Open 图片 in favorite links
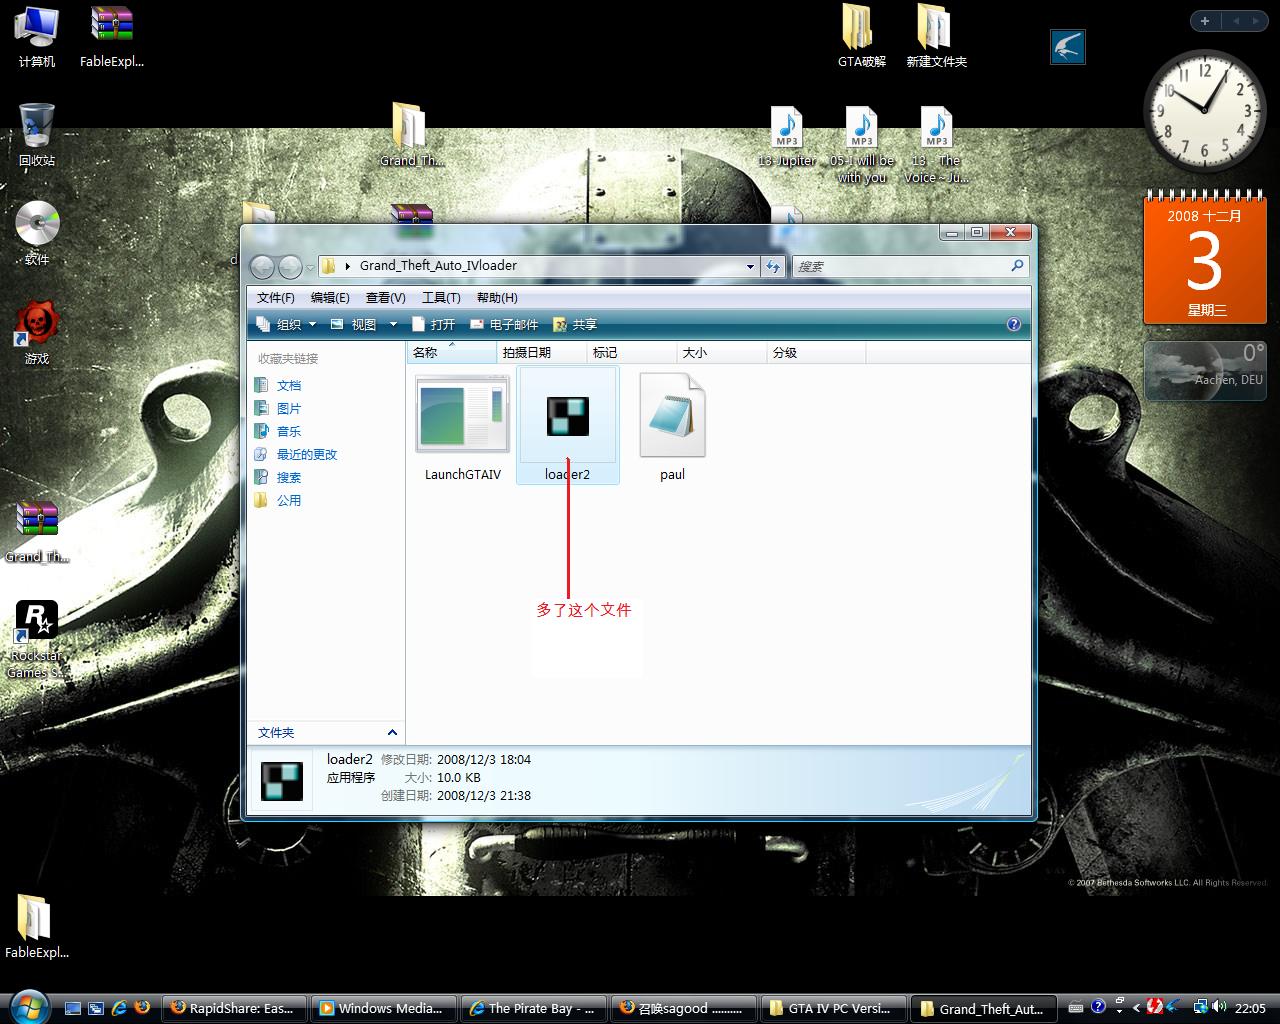The height and width of the screenshot is (1024, 1280). coord(278,408)
